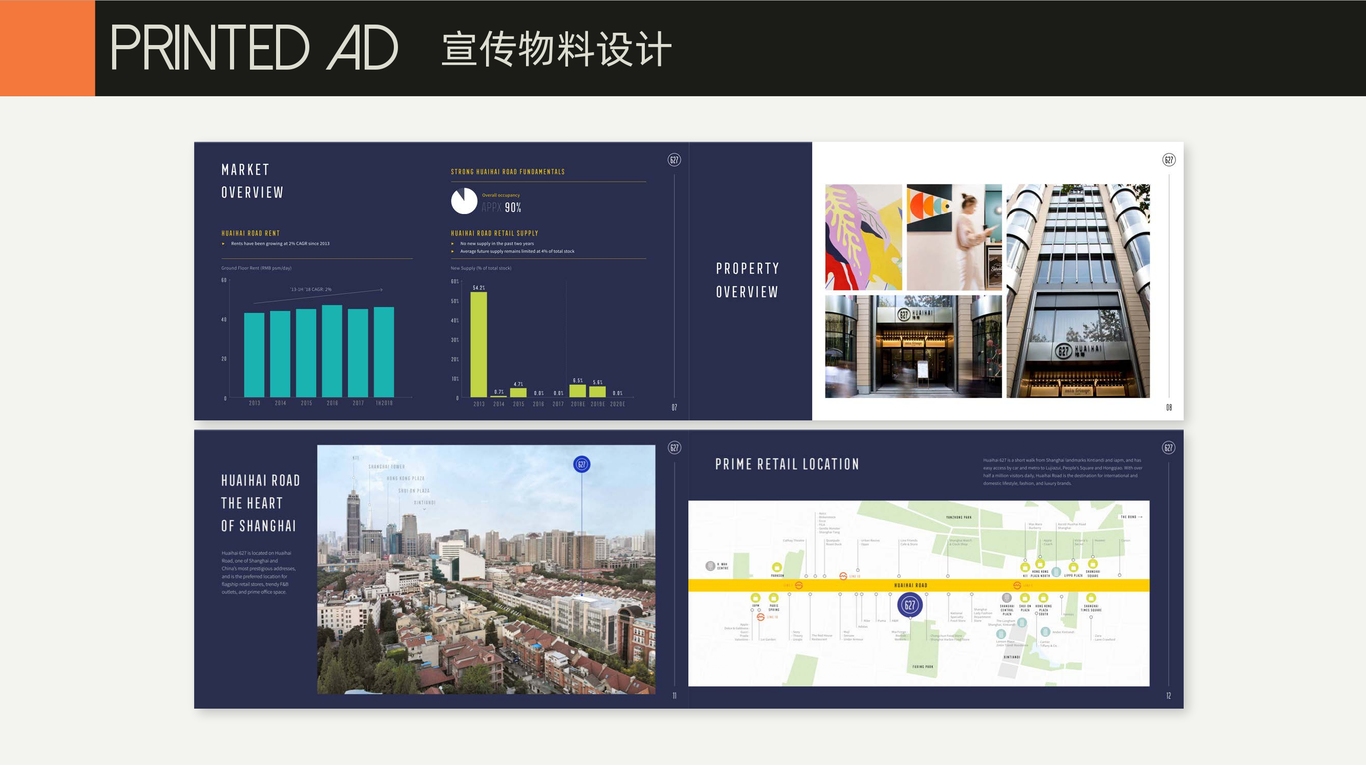Click the '13-1H '18 CAGR: 2%' annotation
The width and height of the screenshot is (1366, 766).
pos(311,289)
